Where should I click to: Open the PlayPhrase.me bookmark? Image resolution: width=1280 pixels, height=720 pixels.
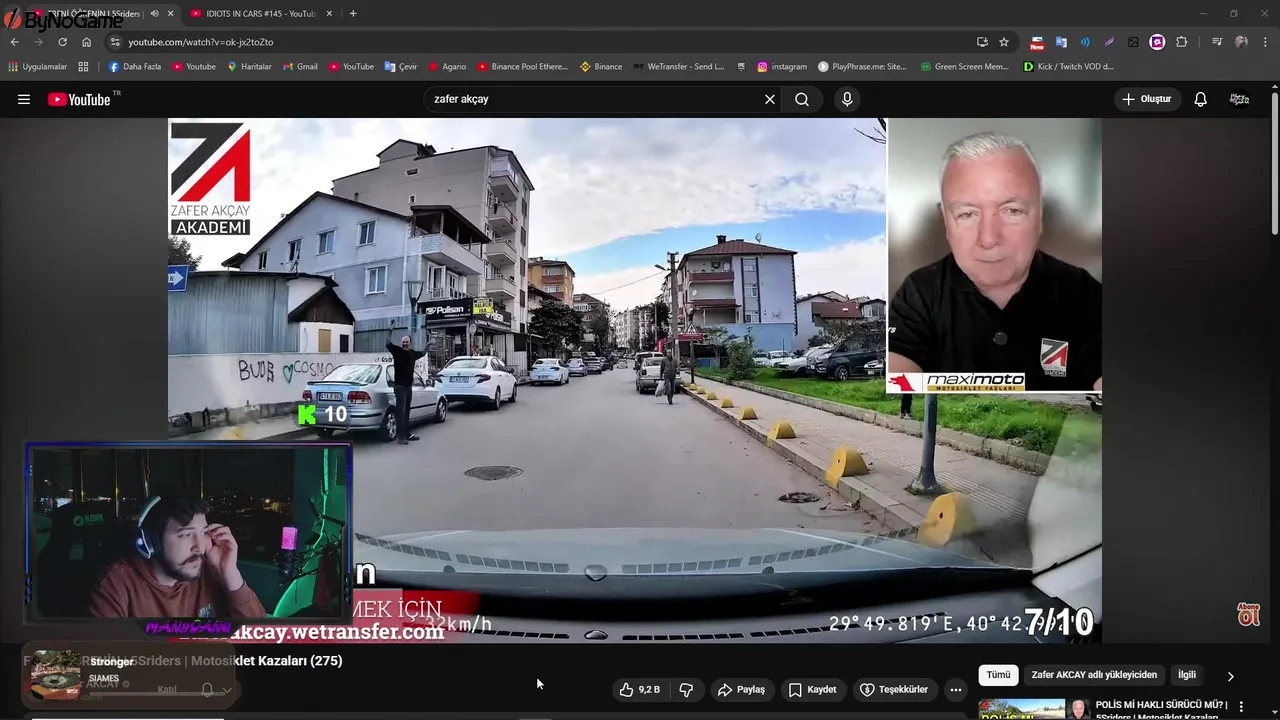[x=862, y=67]
